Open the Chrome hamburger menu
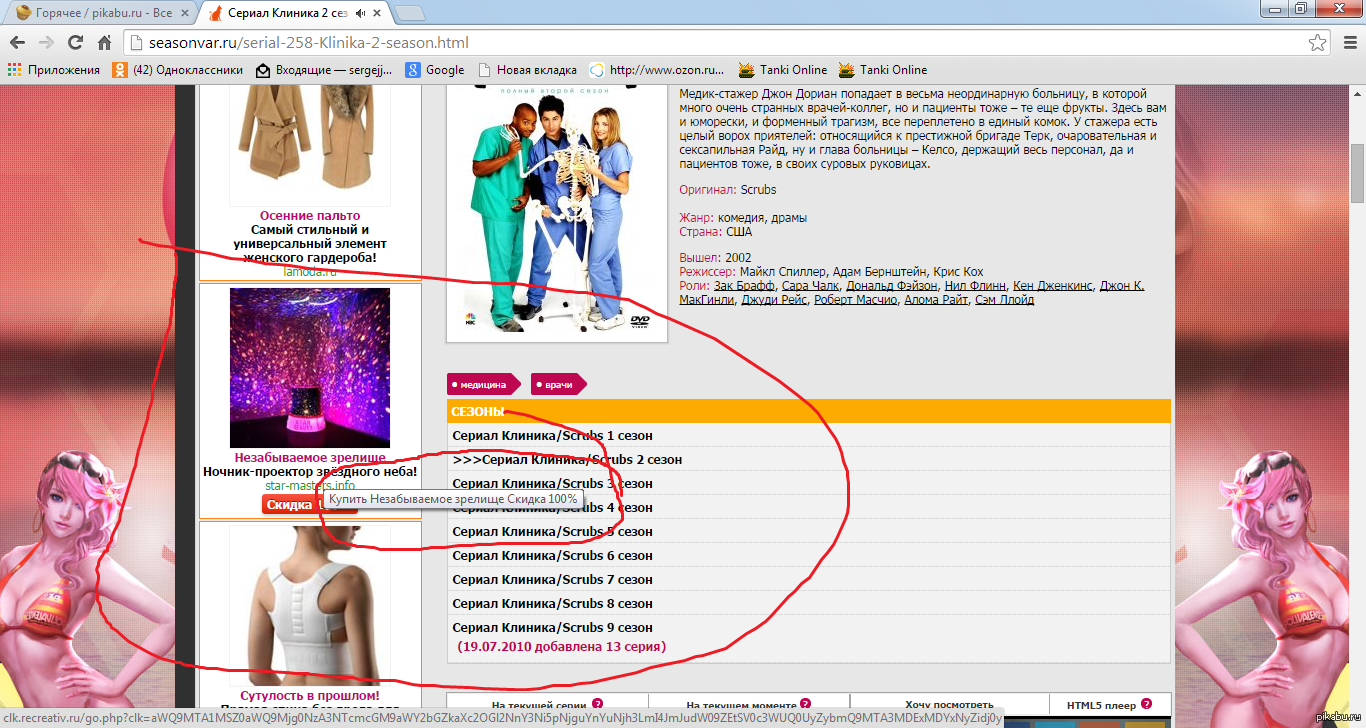The width and height of the screenshot is (1366, 728). (x=1347, y=43)
